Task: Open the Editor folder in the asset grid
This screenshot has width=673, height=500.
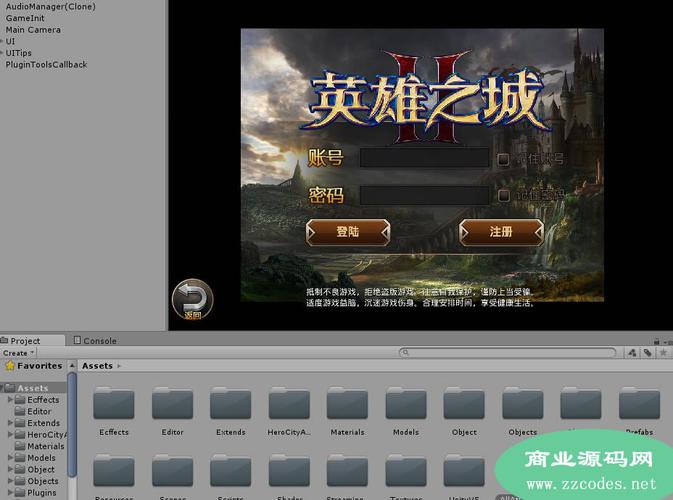Action: tap(172, 403)
